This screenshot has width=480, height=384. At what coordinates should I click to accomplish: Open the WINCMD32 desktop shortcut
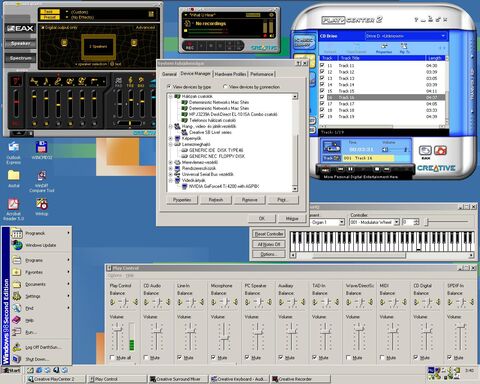click(x=42, y=150)
